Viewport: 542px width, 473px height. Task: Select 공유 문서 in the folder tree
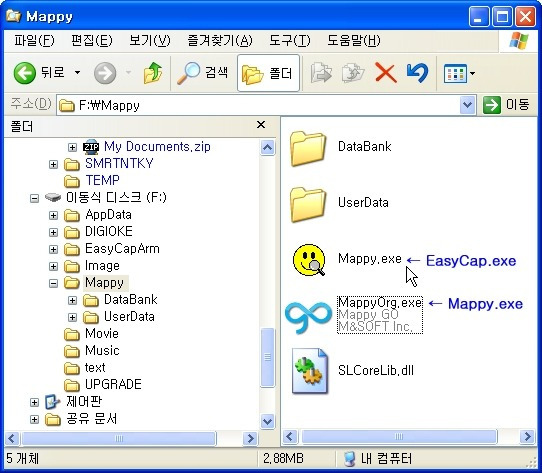(x=91, y=418)
